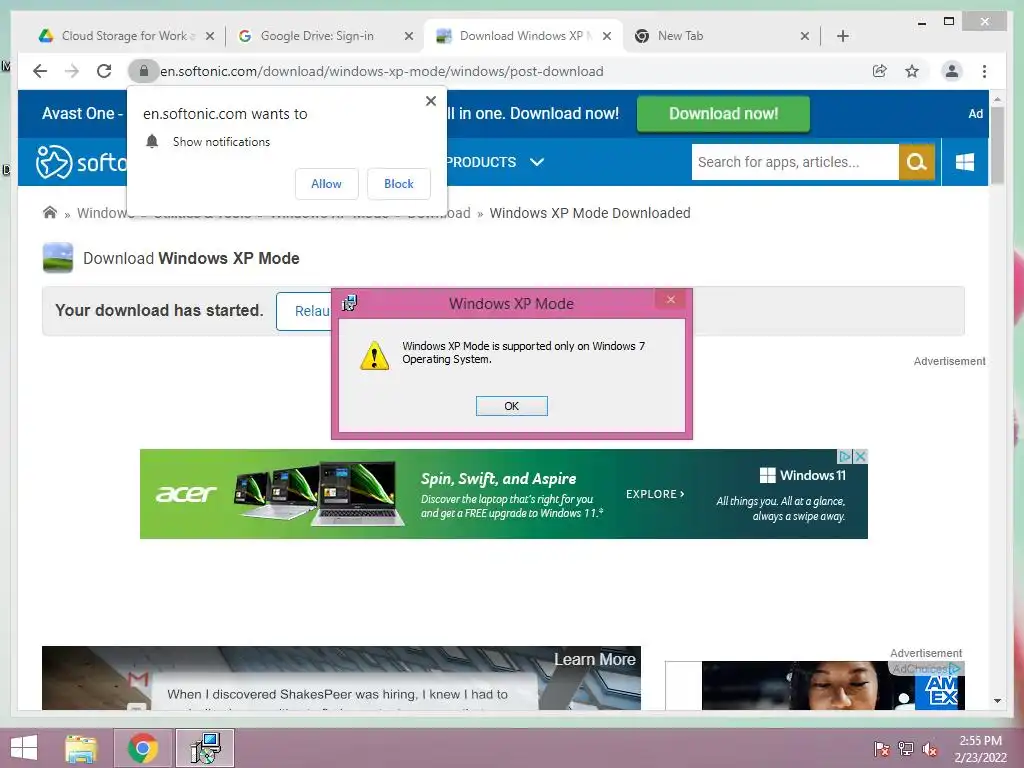Viewport: 1024px width, 768px height.
Task: Block notifications from en.softonic.com
Action: [398, 184]
